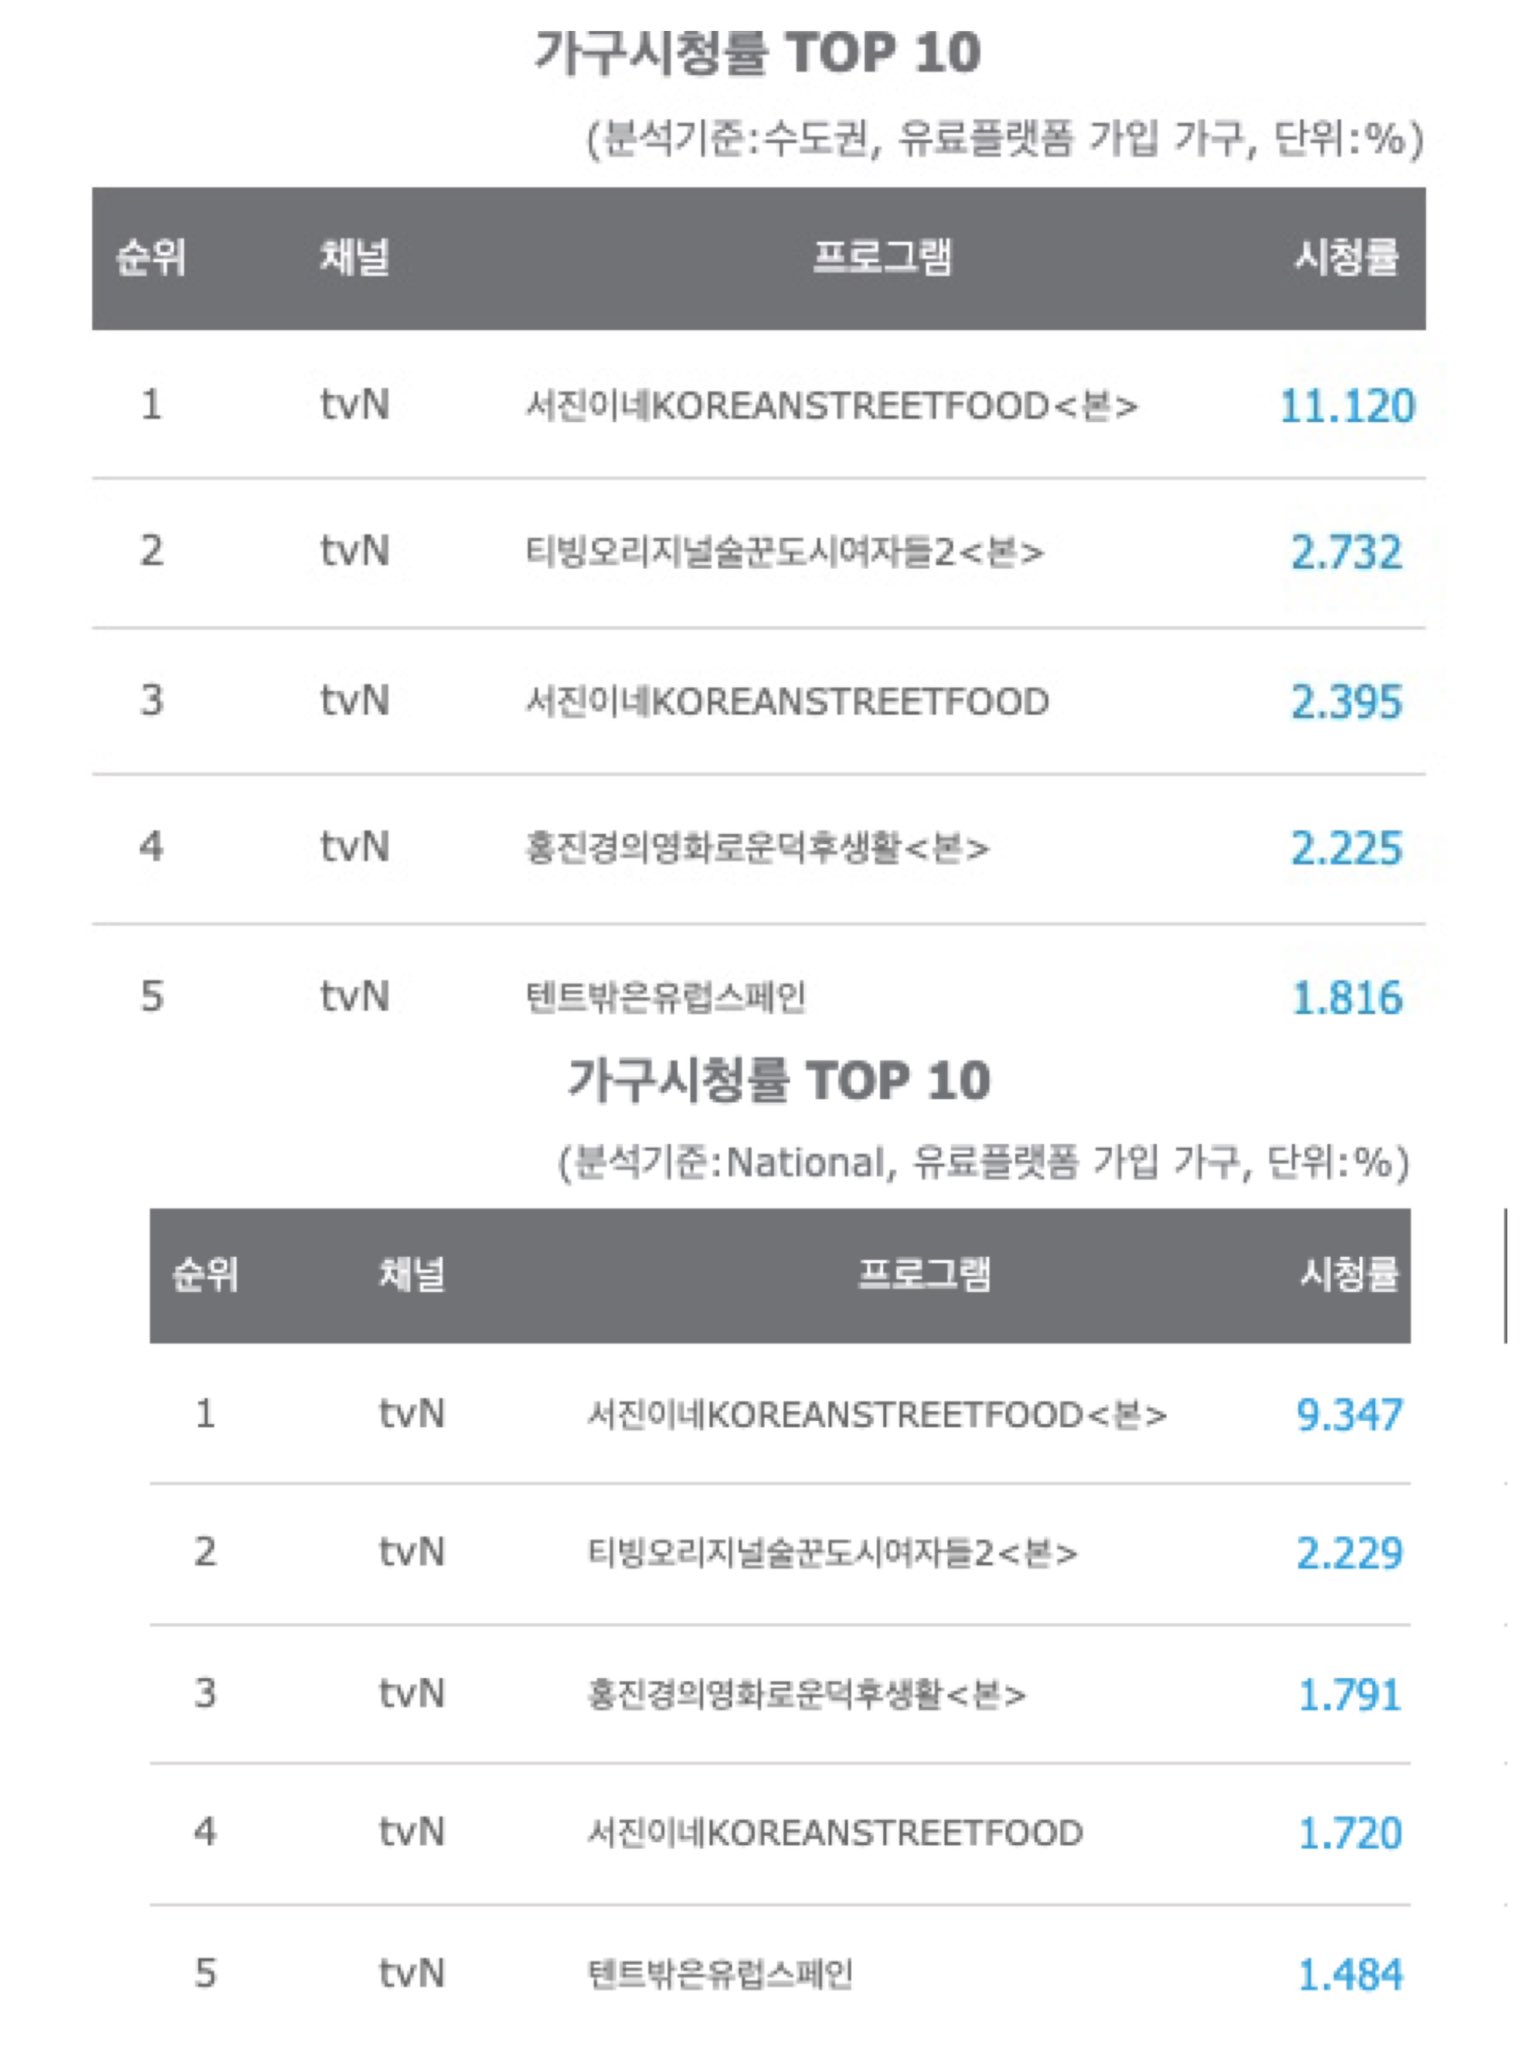This screenshot has height=2048, width=1538.
Task: Click the 채널 header in the top table
Action: (x=355, y=258)
